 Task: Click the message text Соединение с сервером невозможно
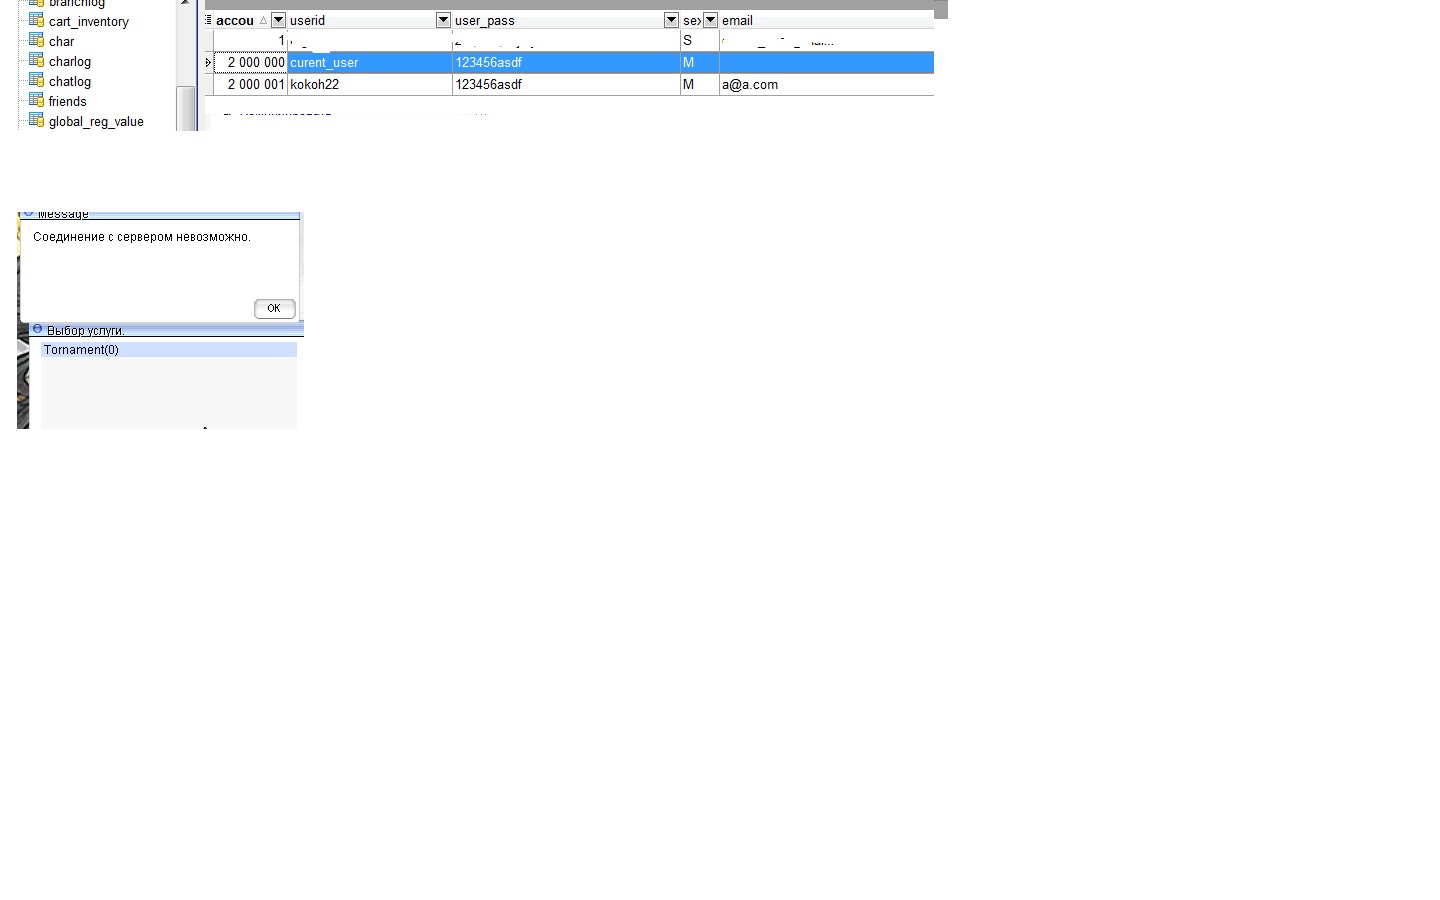[142, 237]
